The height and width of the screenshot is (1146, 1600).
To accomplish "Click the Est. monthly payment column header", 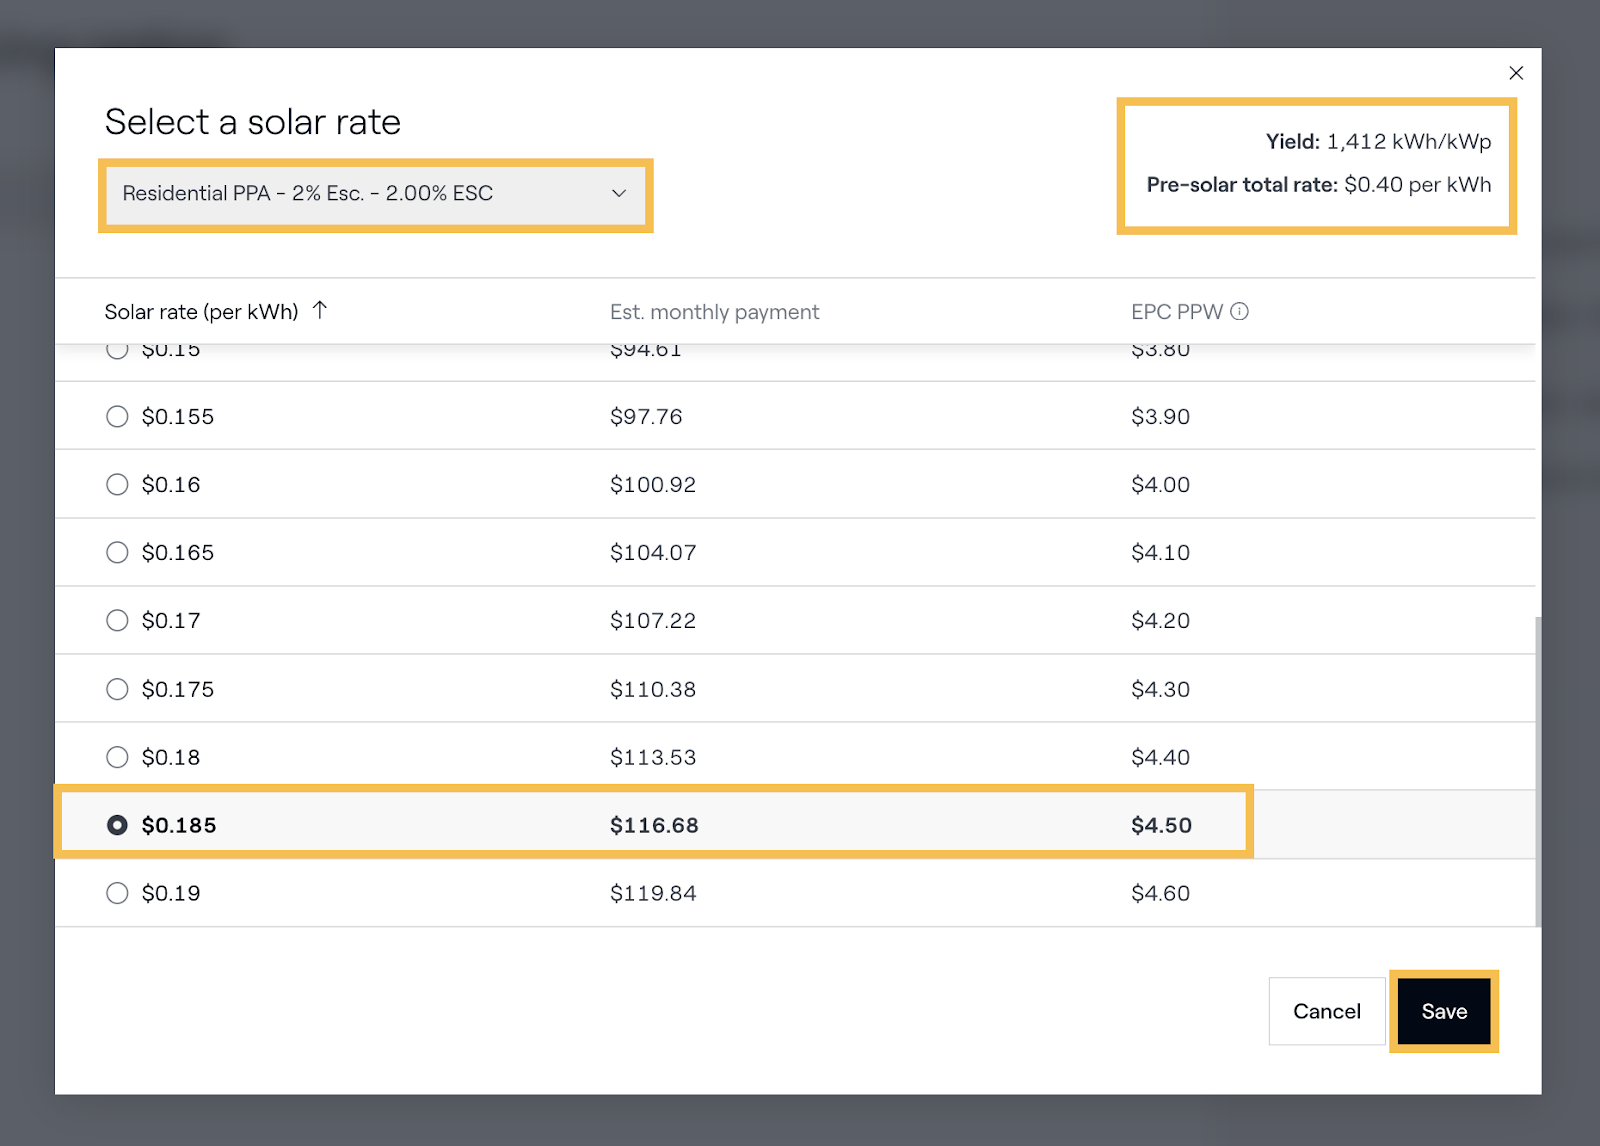I will tap(714, 312).
